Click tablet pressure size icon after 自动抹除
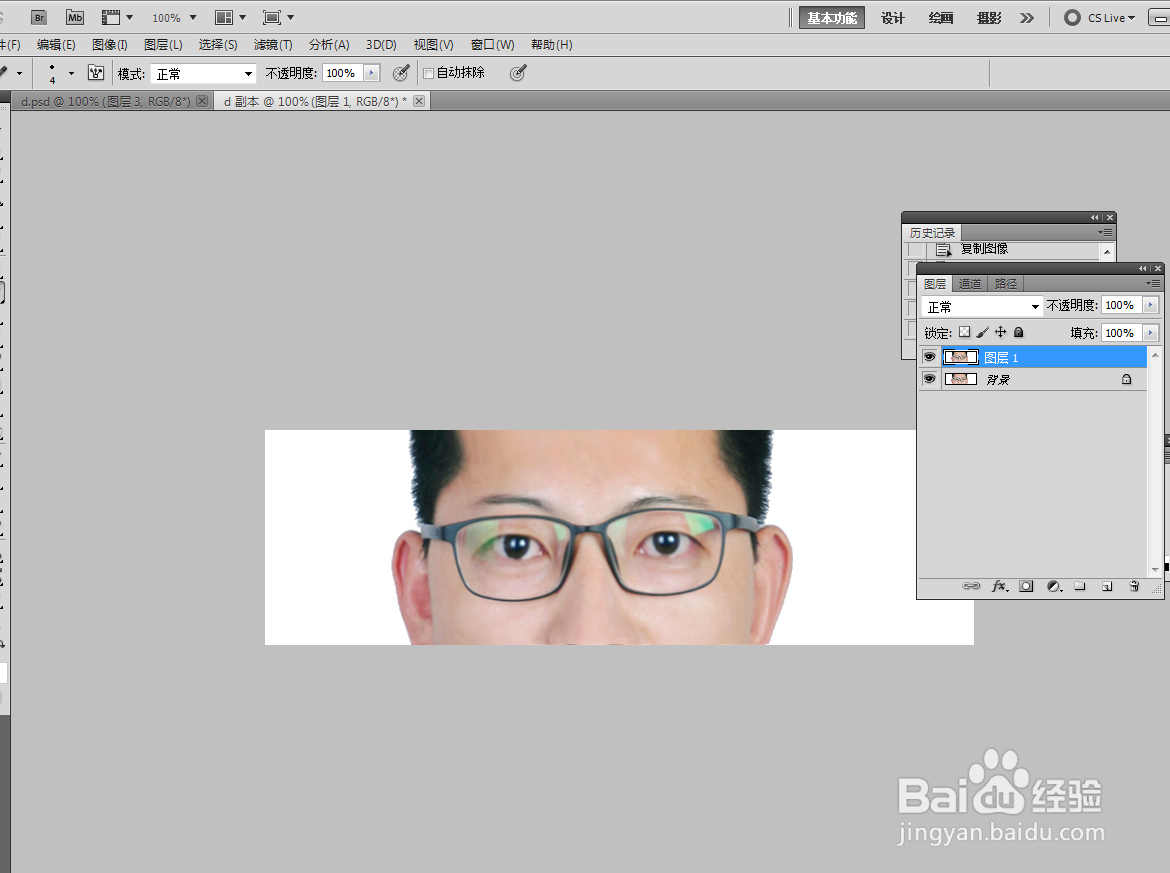The image size is (1170, 873). pyautogui.click(x=518, y=72)
